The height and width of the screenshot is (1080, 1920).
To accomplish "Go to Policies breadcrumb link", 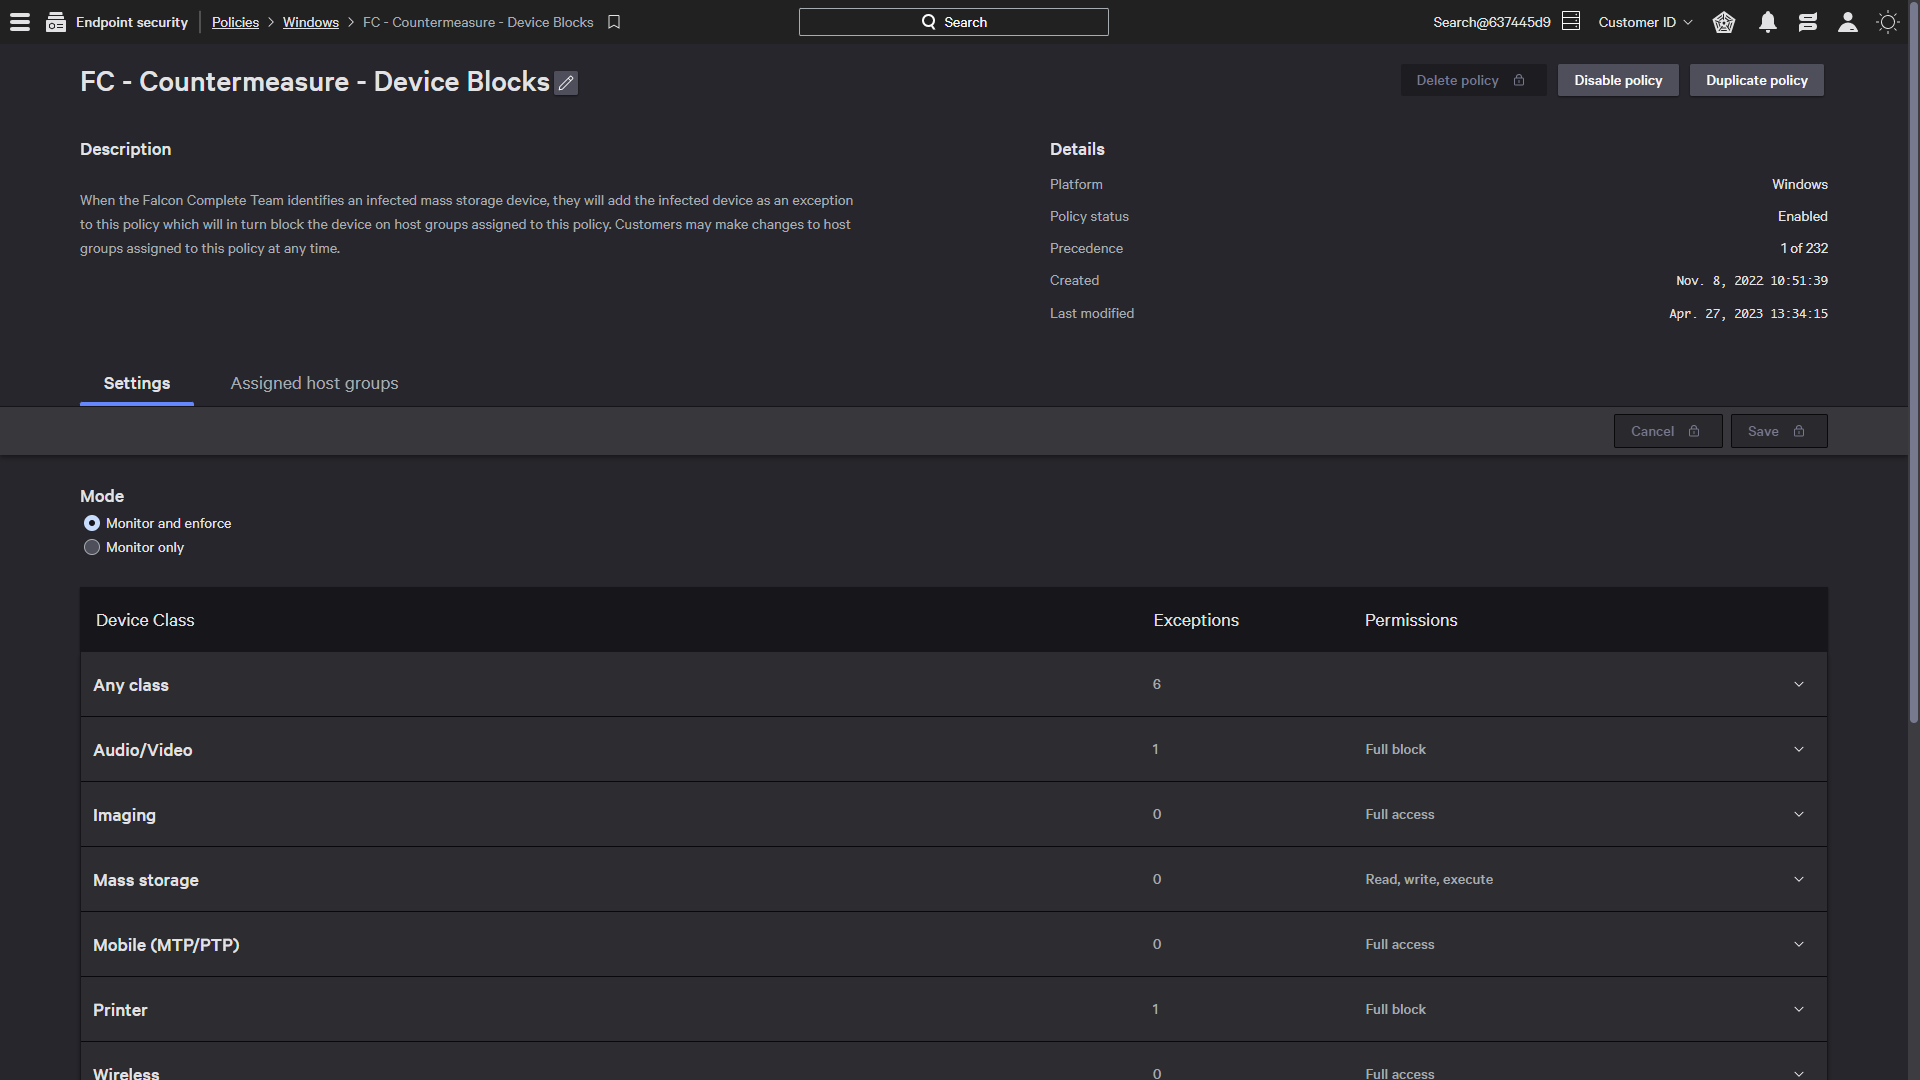I will (235, 22).
